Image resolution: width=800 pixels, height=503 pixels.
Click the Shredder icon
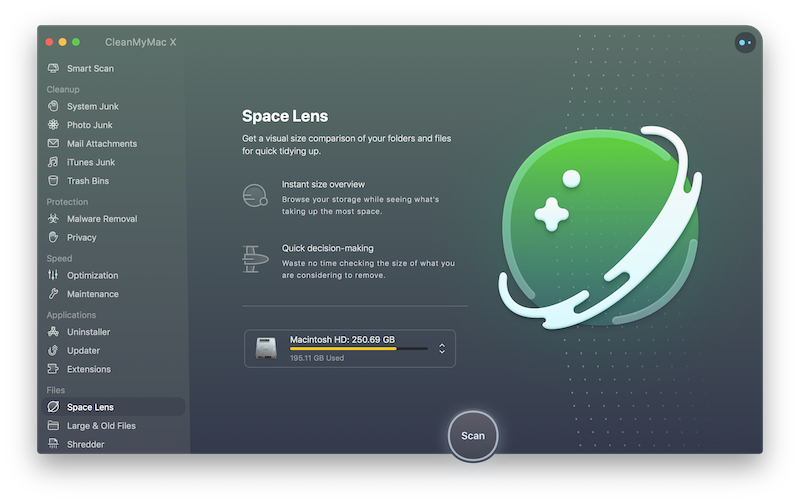(x=53, y=443)
